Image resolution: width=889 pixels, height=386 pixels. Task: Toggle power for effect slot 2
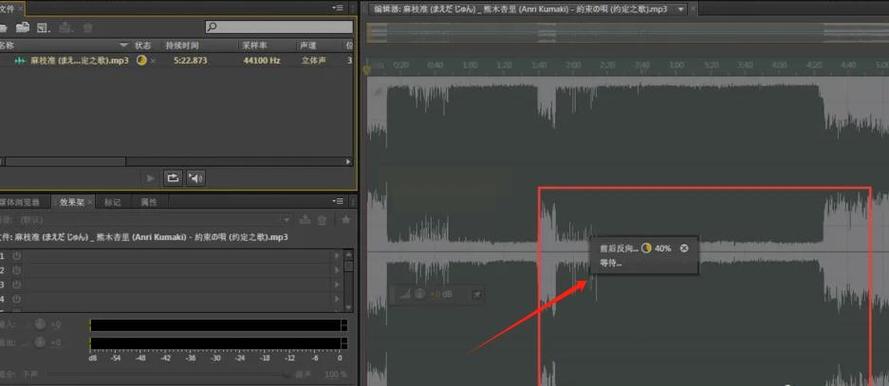pos(17,270)
